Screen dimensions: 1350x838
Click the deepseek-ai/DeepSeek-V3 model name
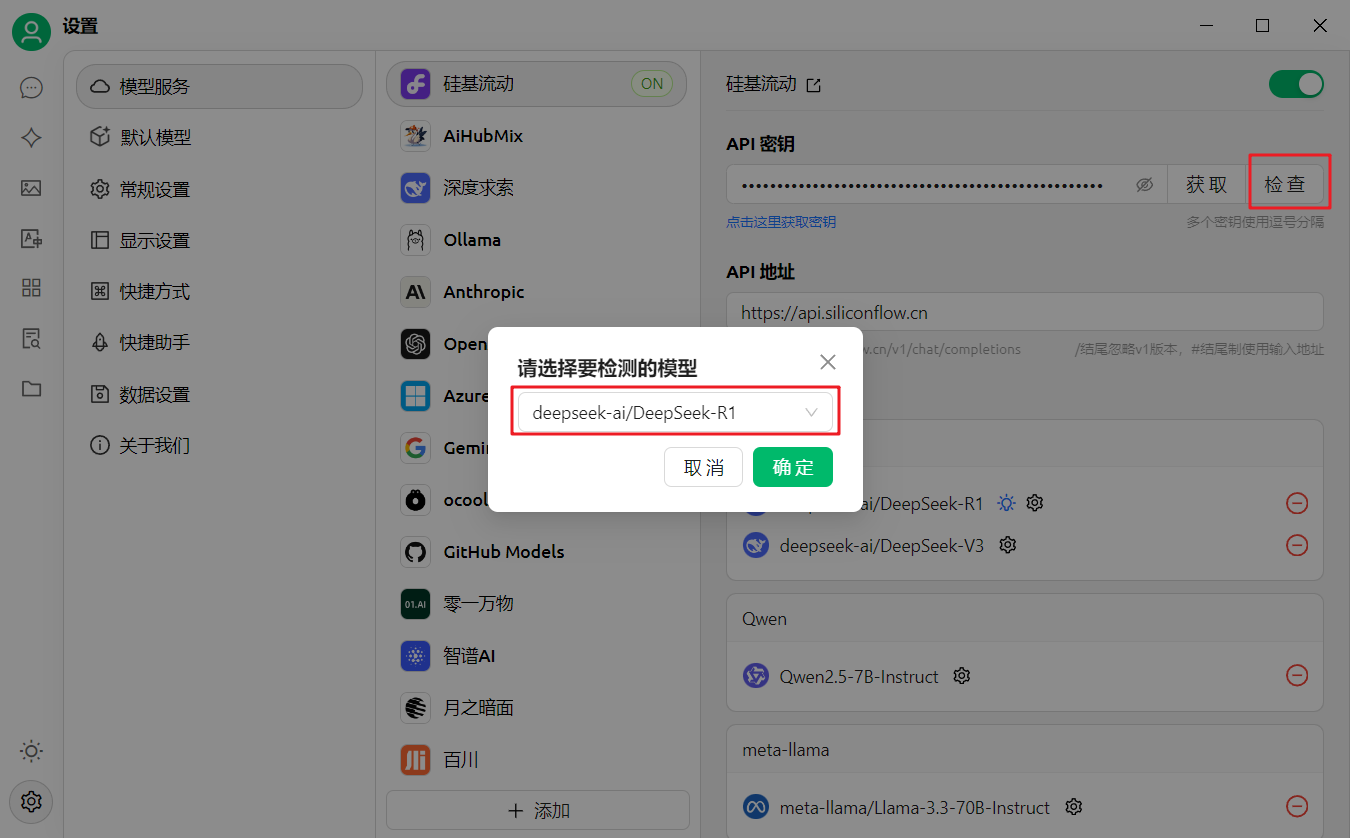click(882, 545)
